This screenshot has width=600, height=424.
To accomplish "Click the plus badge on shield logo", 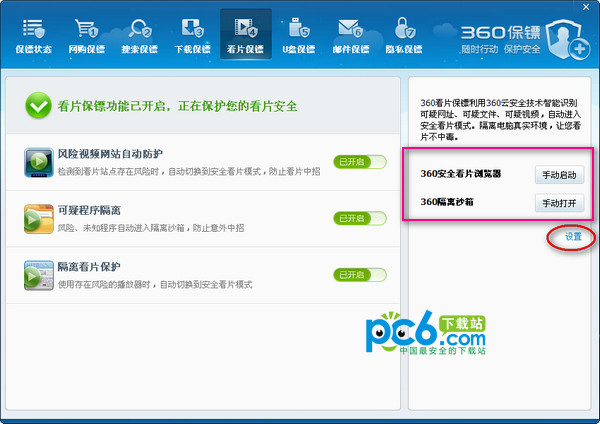I will click(x=580, y=49).
